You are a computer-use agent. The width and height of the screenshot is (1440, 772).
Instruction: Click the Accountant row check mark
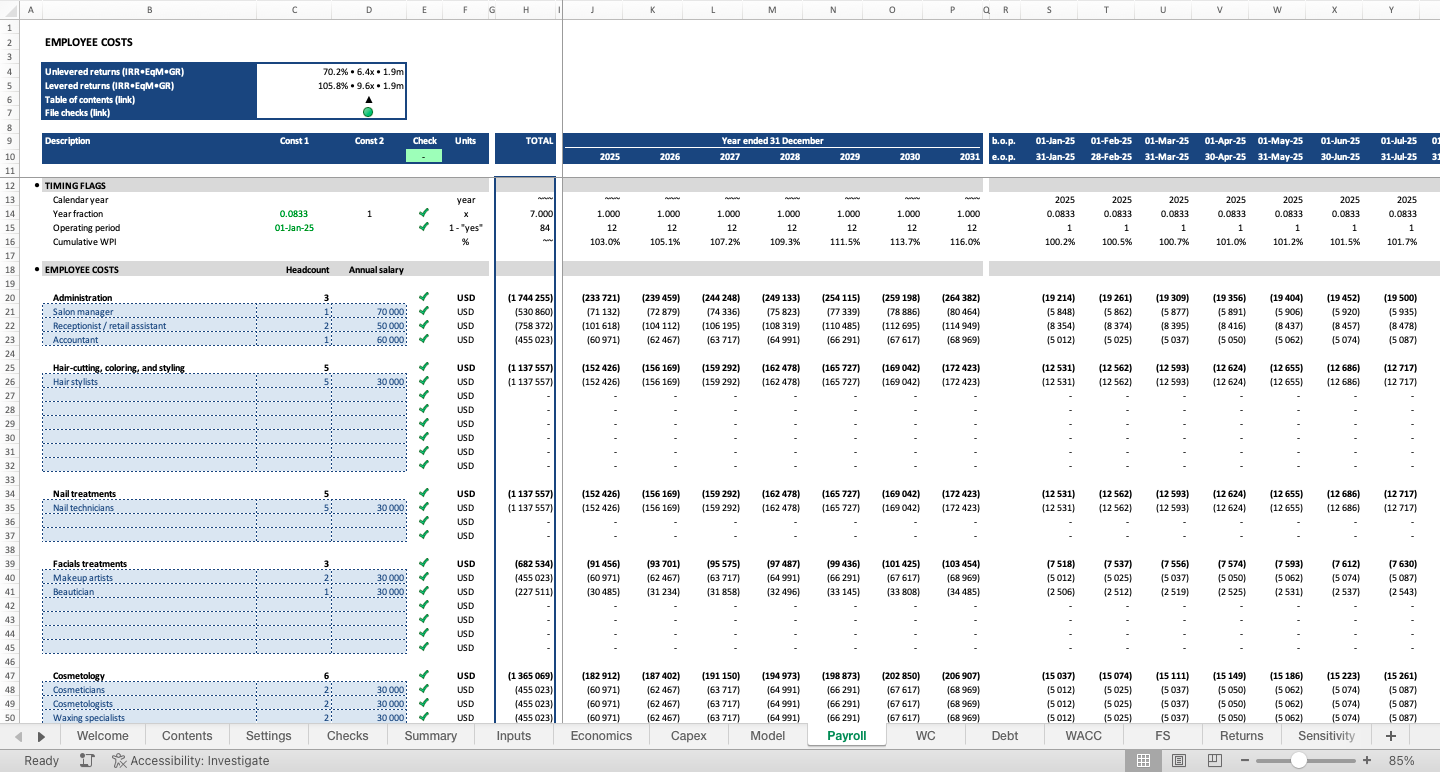click(424, 339)
